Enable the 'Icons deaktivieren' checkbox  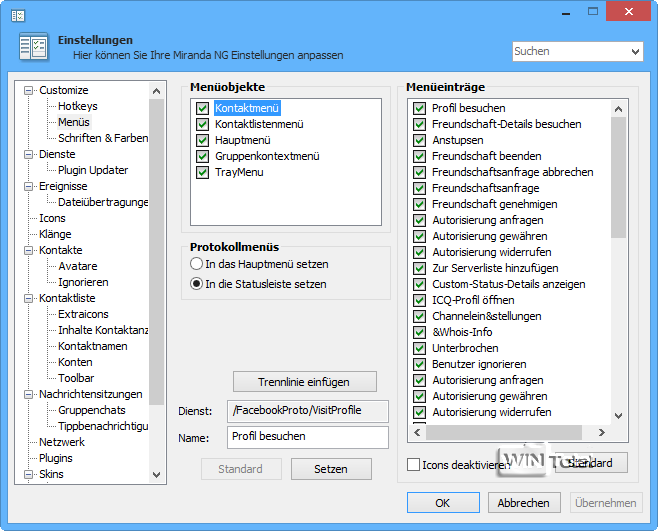tap(413, 465)
